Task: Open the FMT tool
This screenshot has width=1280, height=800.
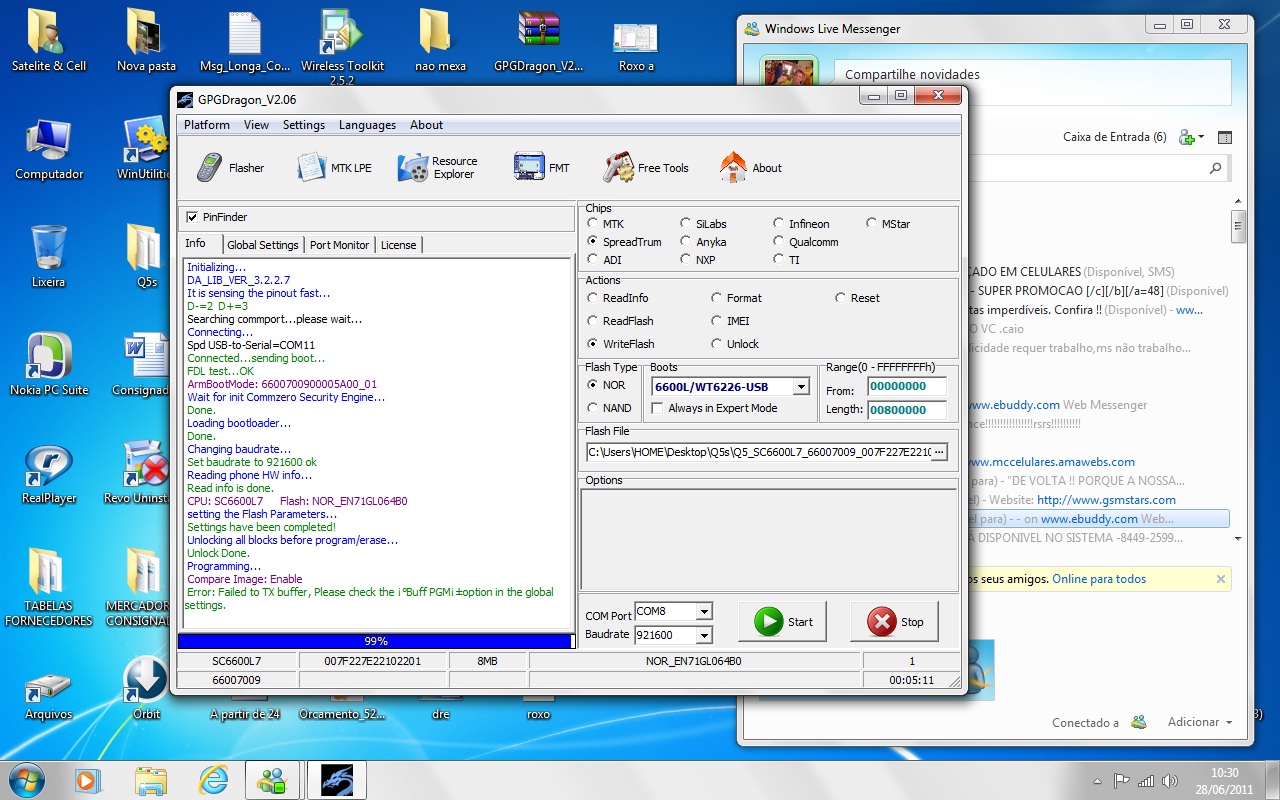Action: tap(541, 168)
